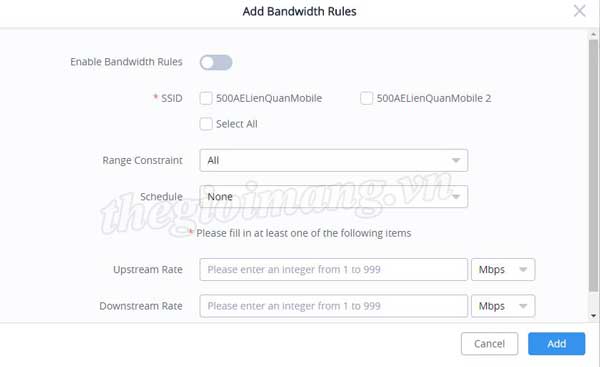The height and width of the screenshot is (367, 600).
Task: Check the 500AELienQuanMobile SSID checkbox
Action: coord(206,98)
